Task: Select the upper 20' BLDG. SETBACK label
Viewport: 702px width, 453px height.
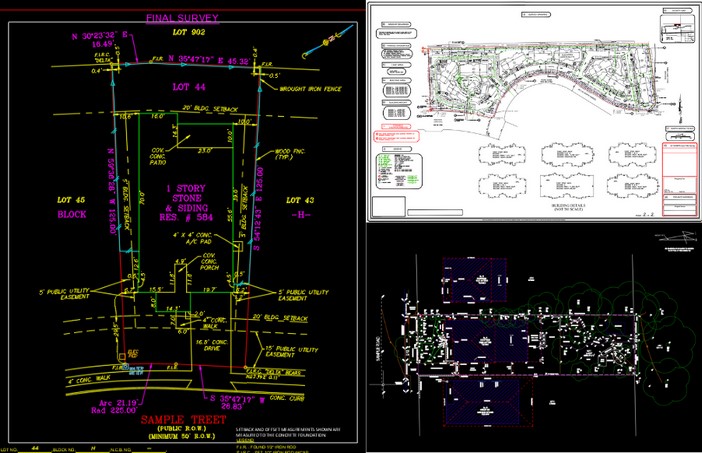Action: point(210,109)
